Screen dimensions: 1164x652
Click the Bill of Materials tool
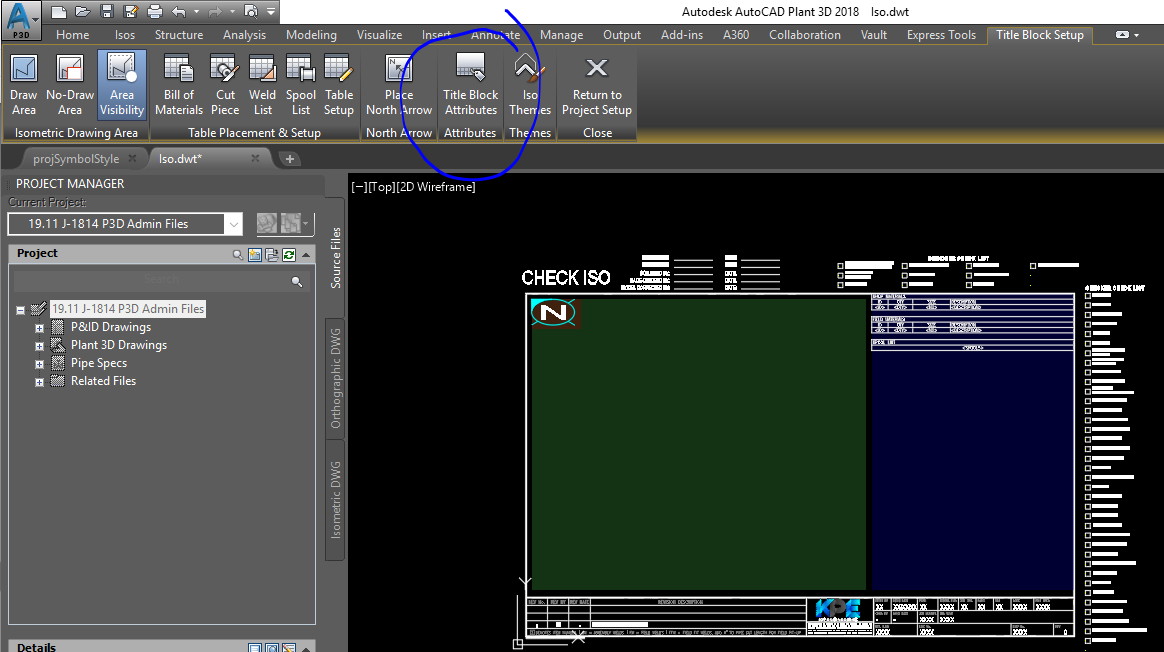pos(179,85)
